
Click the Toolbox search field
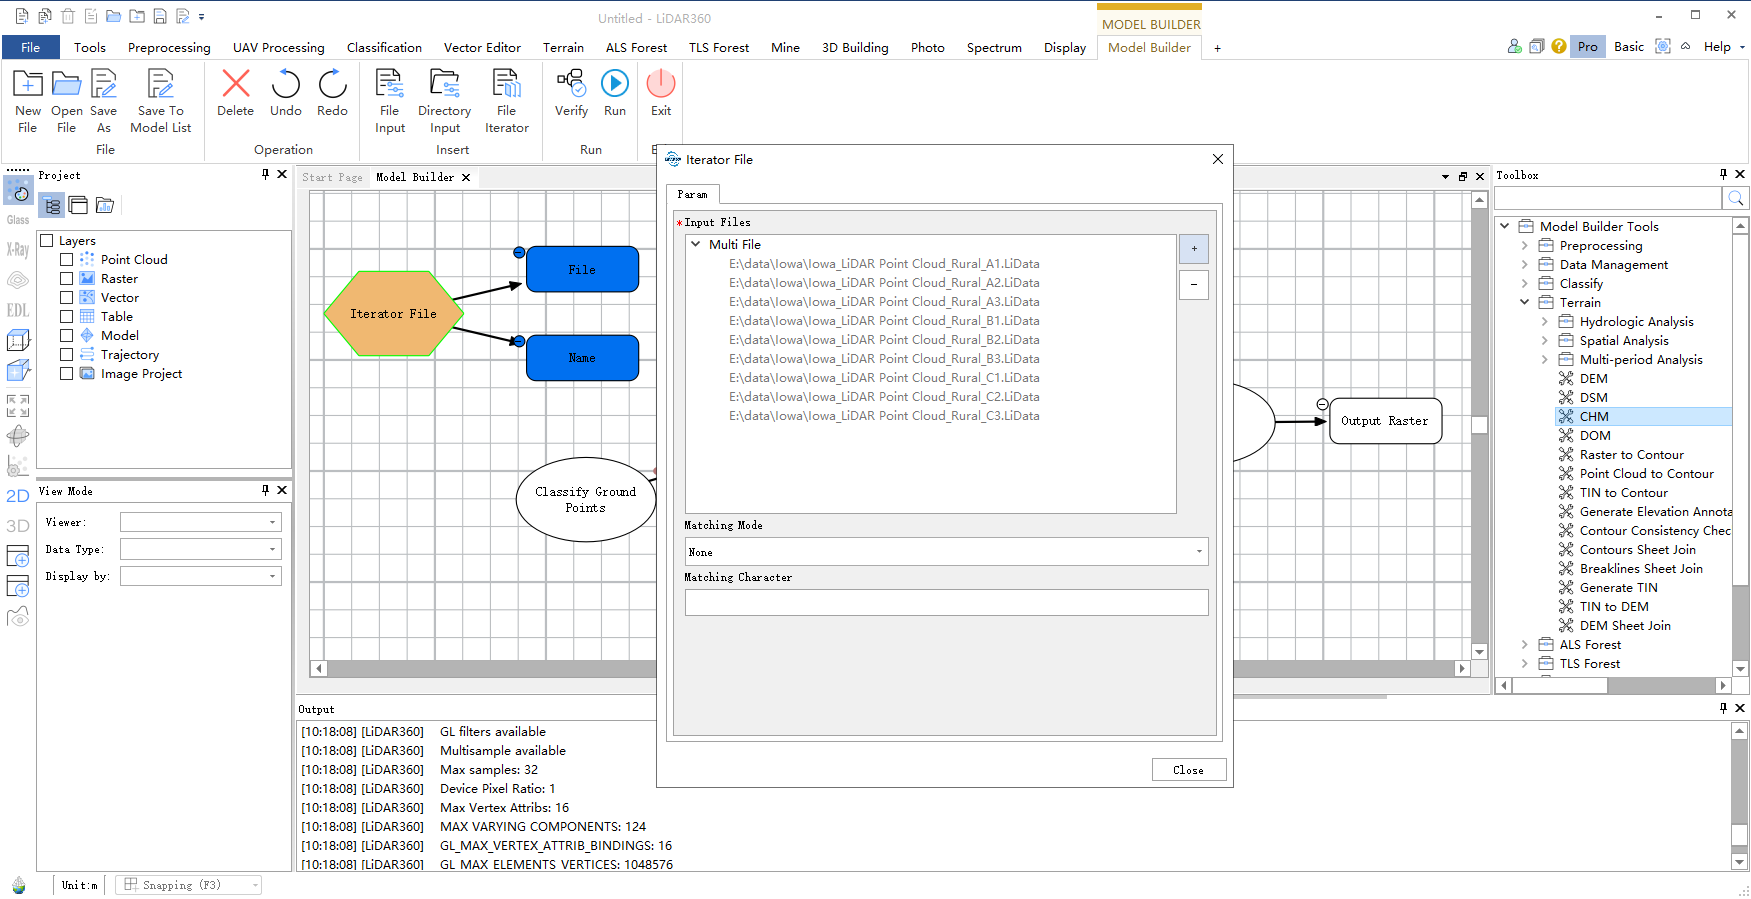click(1608, 198)
